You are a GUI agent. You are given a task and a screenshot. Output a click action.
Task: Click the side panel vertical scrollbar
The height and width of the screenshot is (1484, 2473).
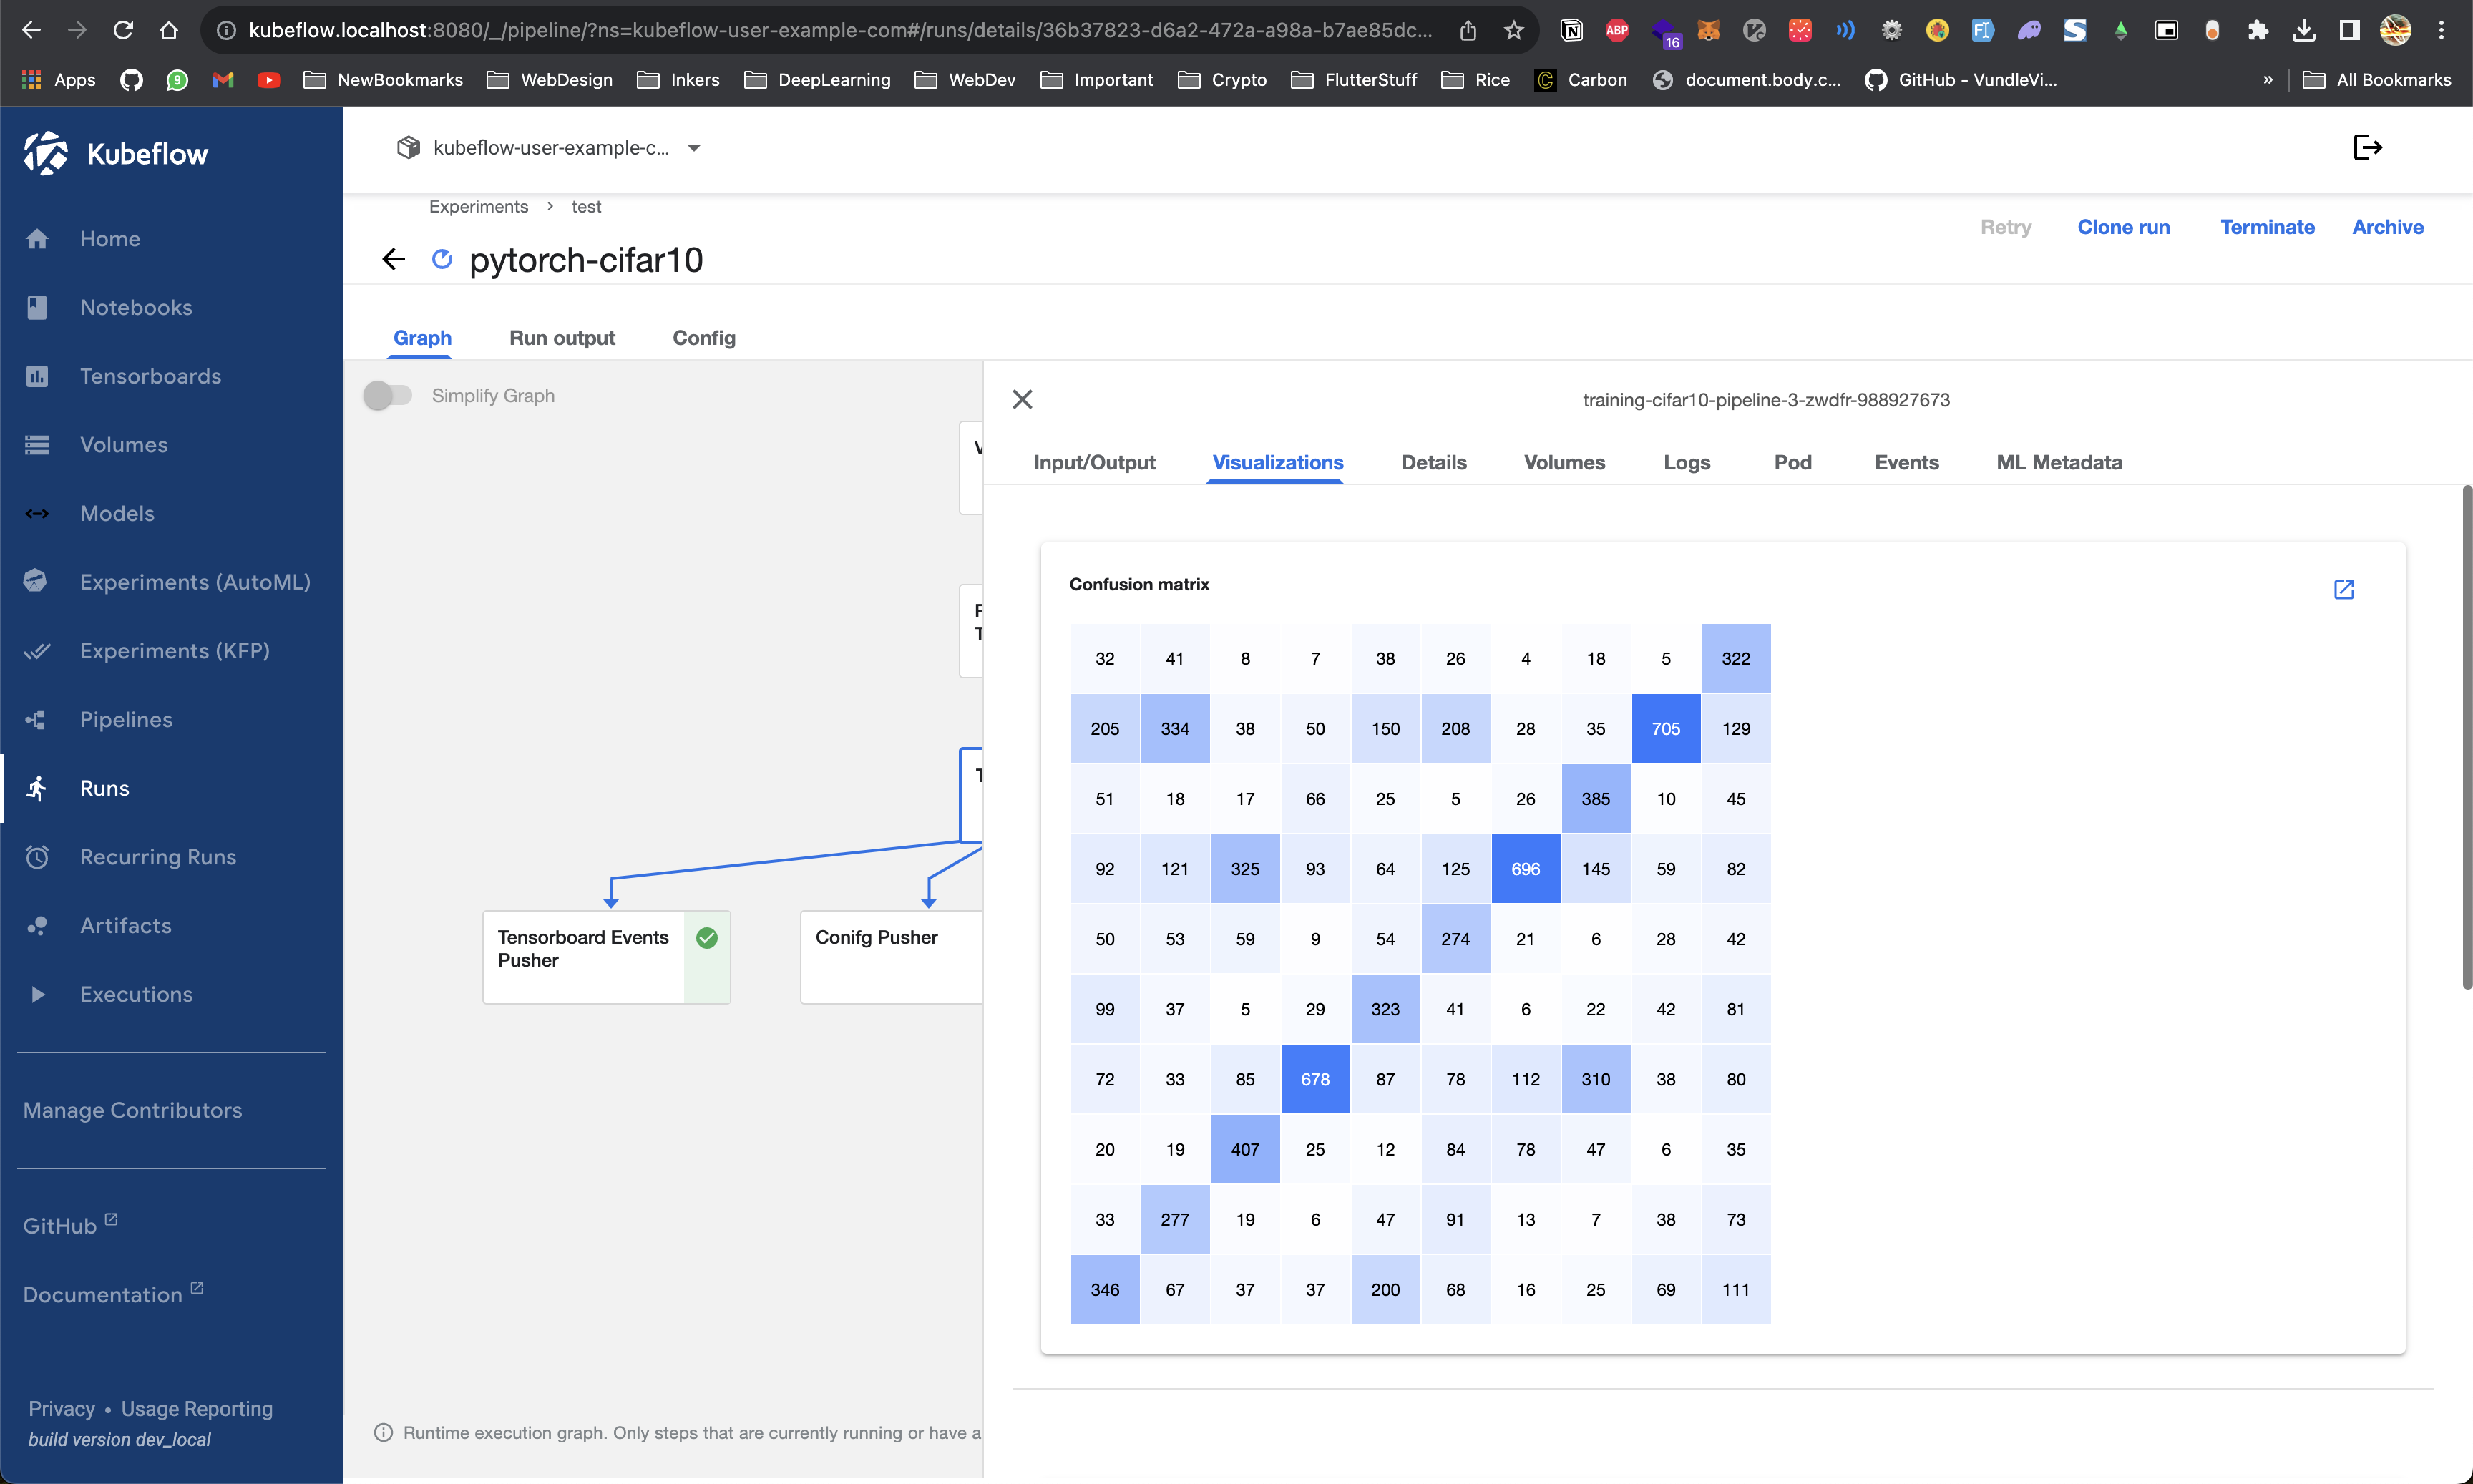click(2466, 740)
